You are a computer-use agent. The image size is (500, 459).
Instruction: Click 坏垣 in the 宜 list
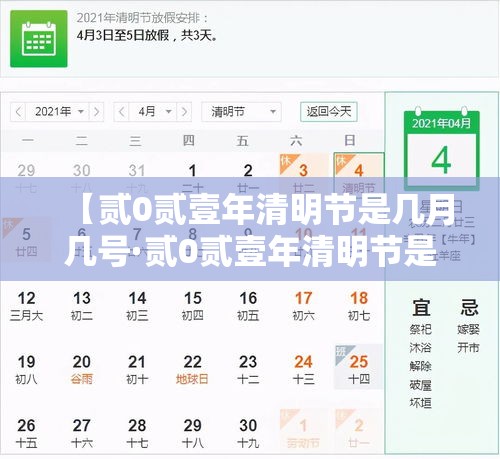pos(421,403)
